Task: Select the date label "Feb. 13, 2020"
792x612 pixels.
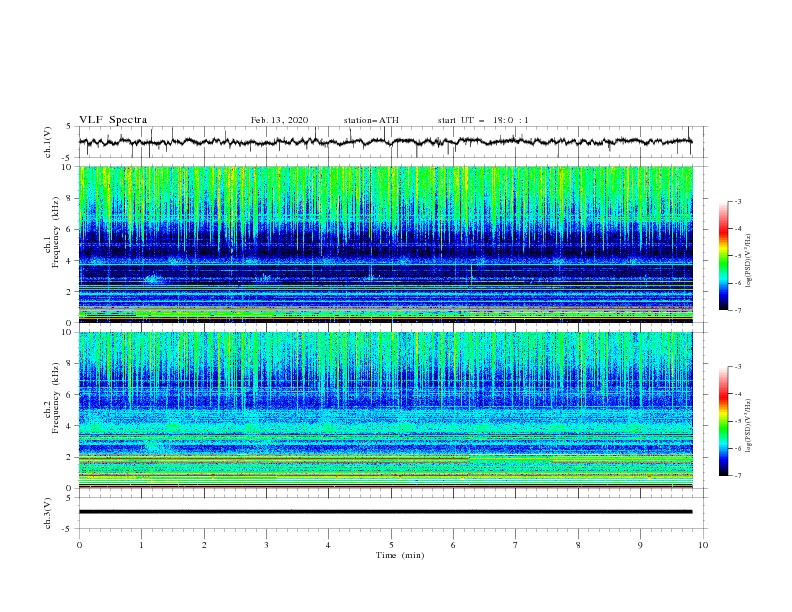Action: pyautogui.click(x=279, y=120)
